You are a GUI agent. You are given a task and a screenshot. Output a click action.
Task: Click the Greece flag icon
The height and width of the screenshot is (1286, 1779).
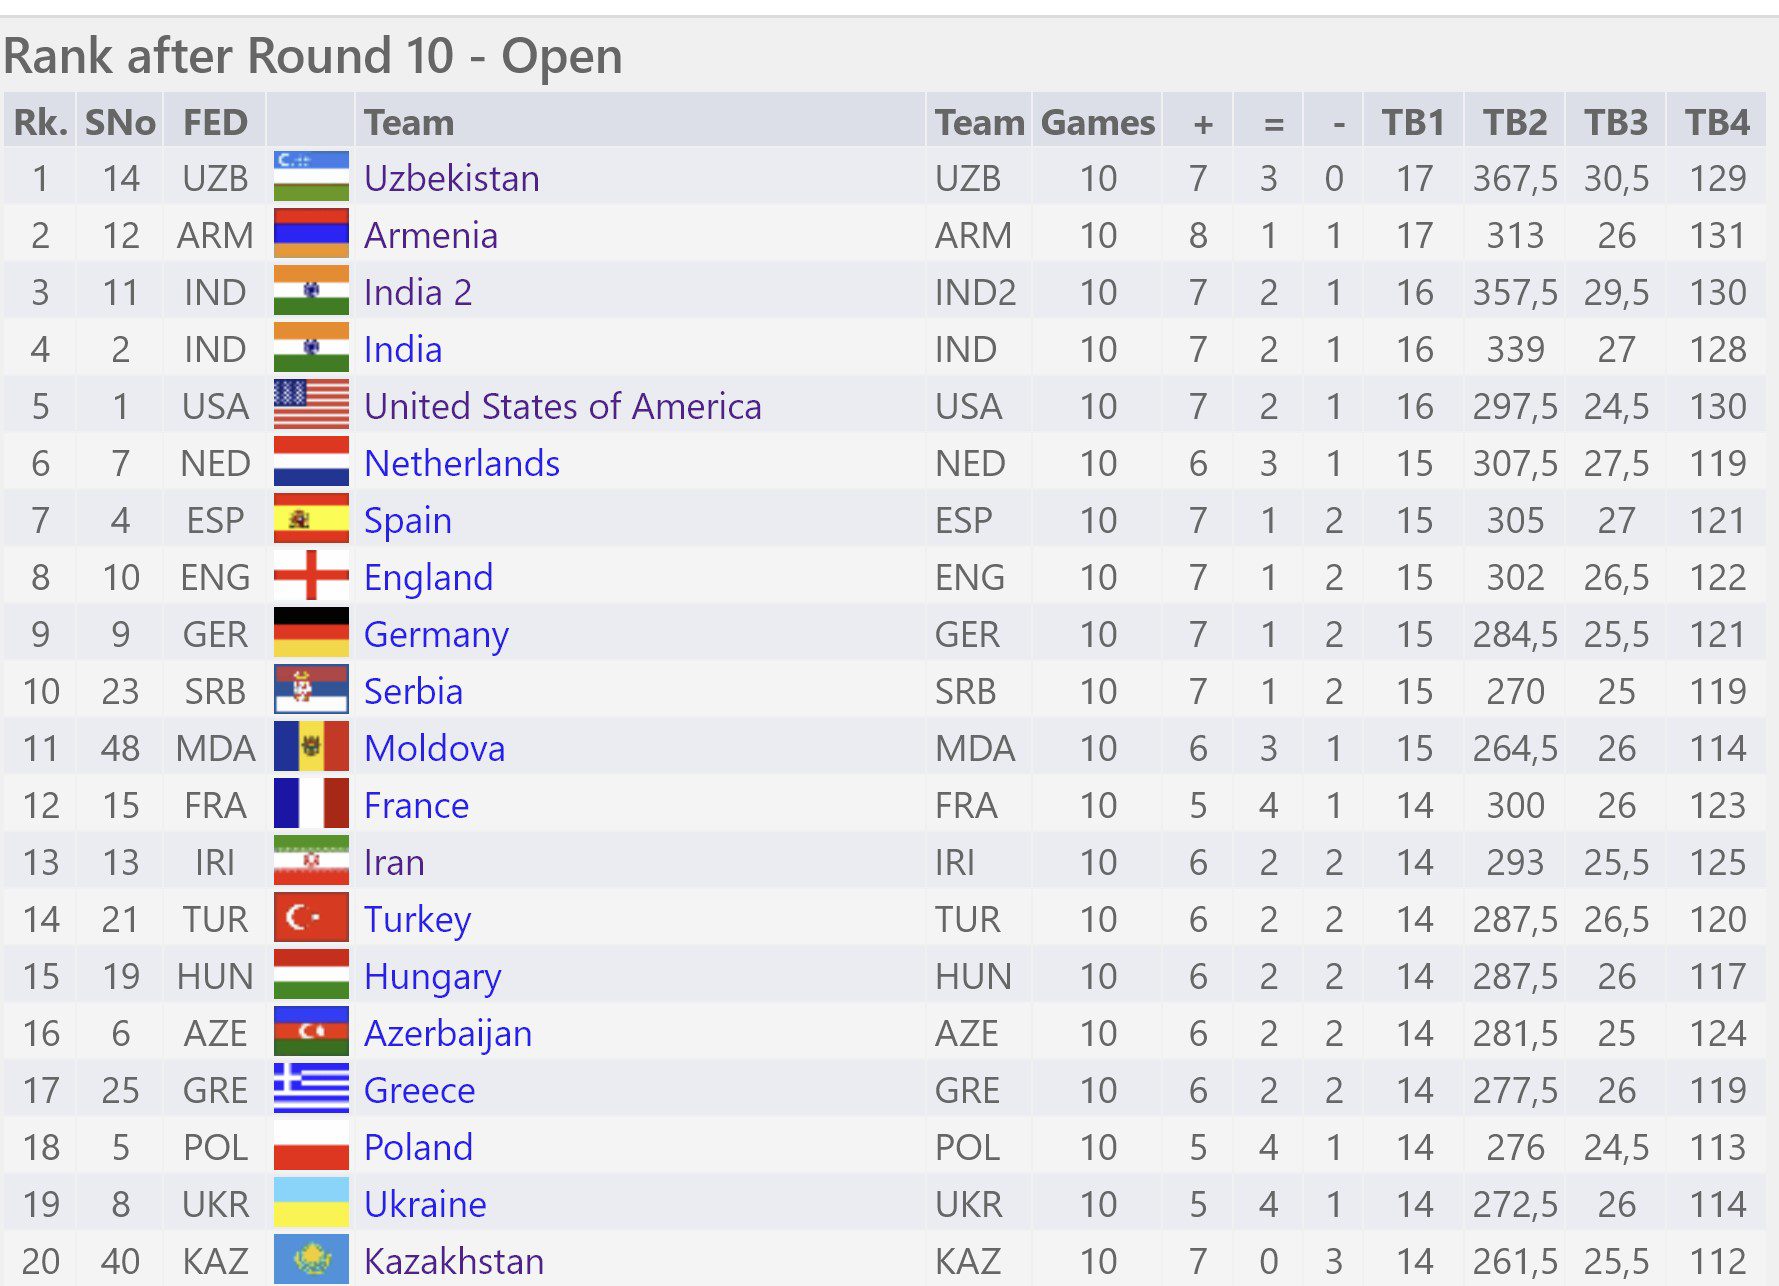311,1089
